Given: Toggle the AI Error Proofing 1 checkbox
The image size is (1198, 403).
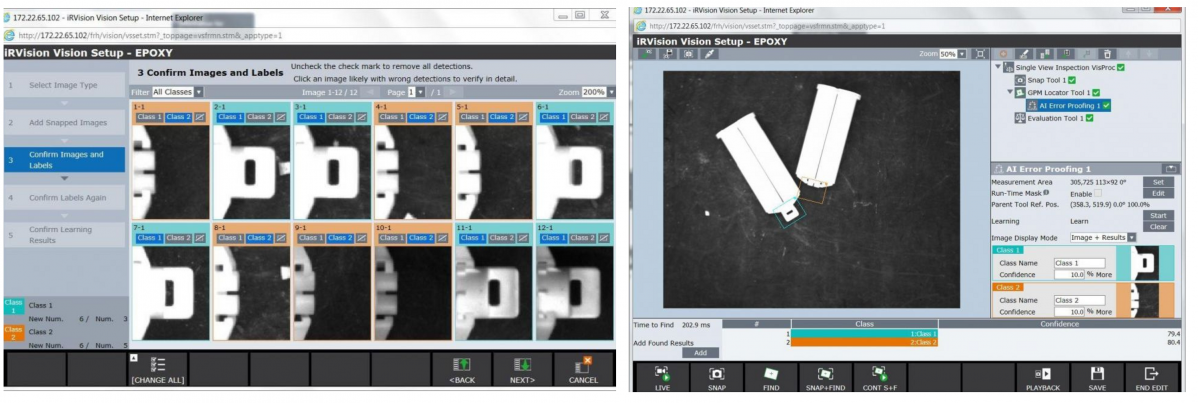Looking at the screenshot, I should [x=1106, y=106].
